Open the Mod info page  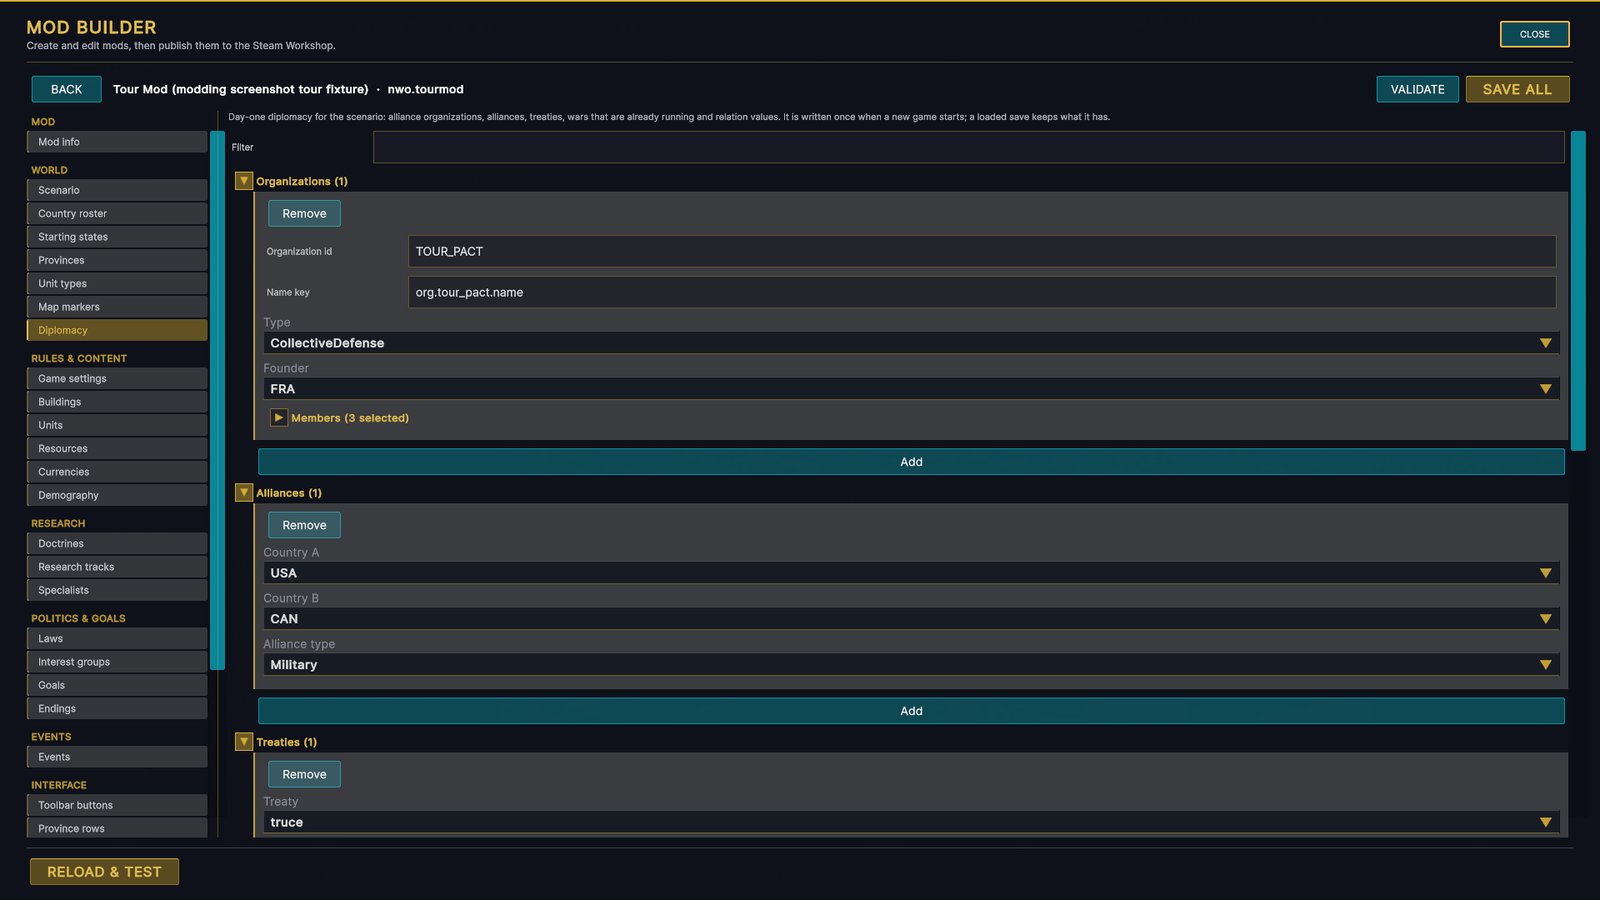point(117,142)
